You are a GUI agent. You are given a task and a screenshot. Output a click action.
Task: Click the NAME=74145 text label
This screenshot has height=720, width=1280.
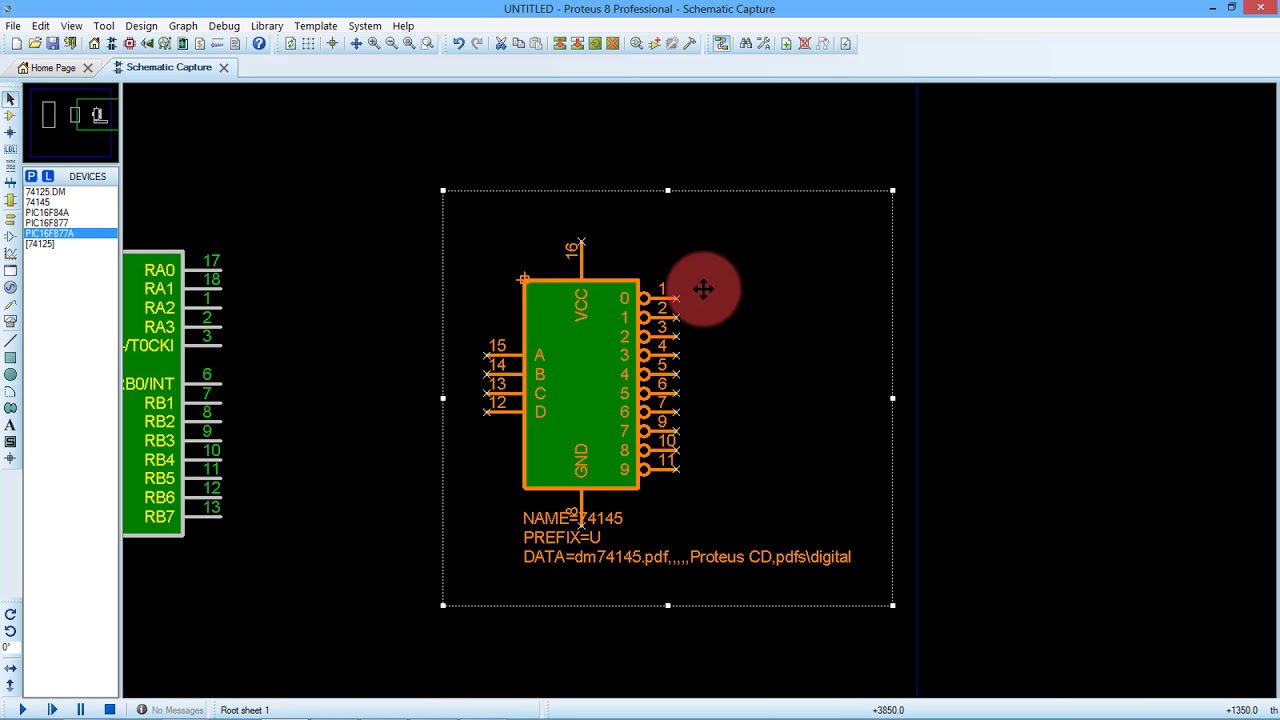point(572,518)
